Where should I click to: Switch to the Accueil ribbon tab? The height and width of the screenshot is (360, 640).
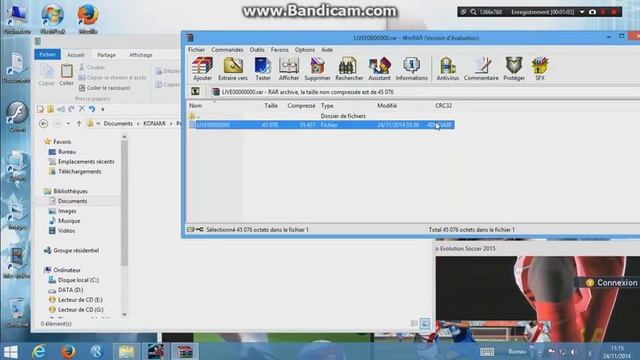coord(76,55)
